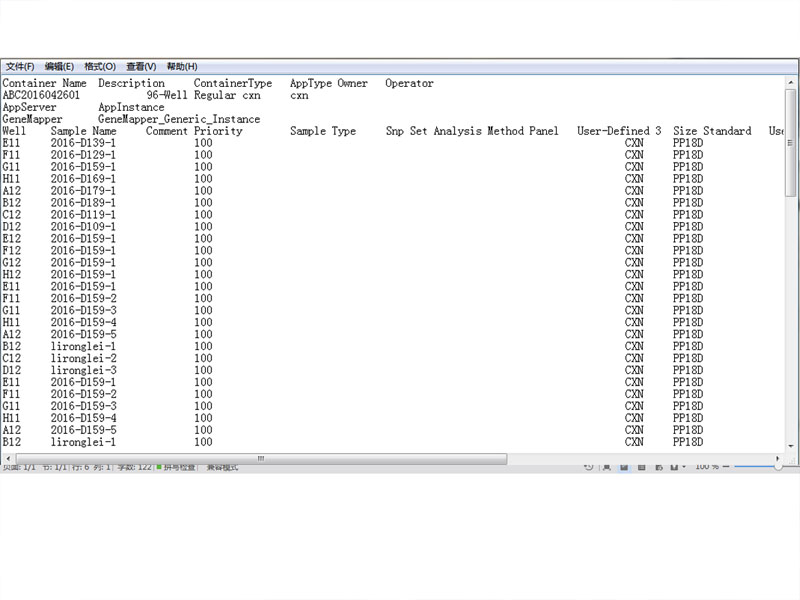
Task: Click horizontal scrollbar left arrow
Action: point(7,459)
